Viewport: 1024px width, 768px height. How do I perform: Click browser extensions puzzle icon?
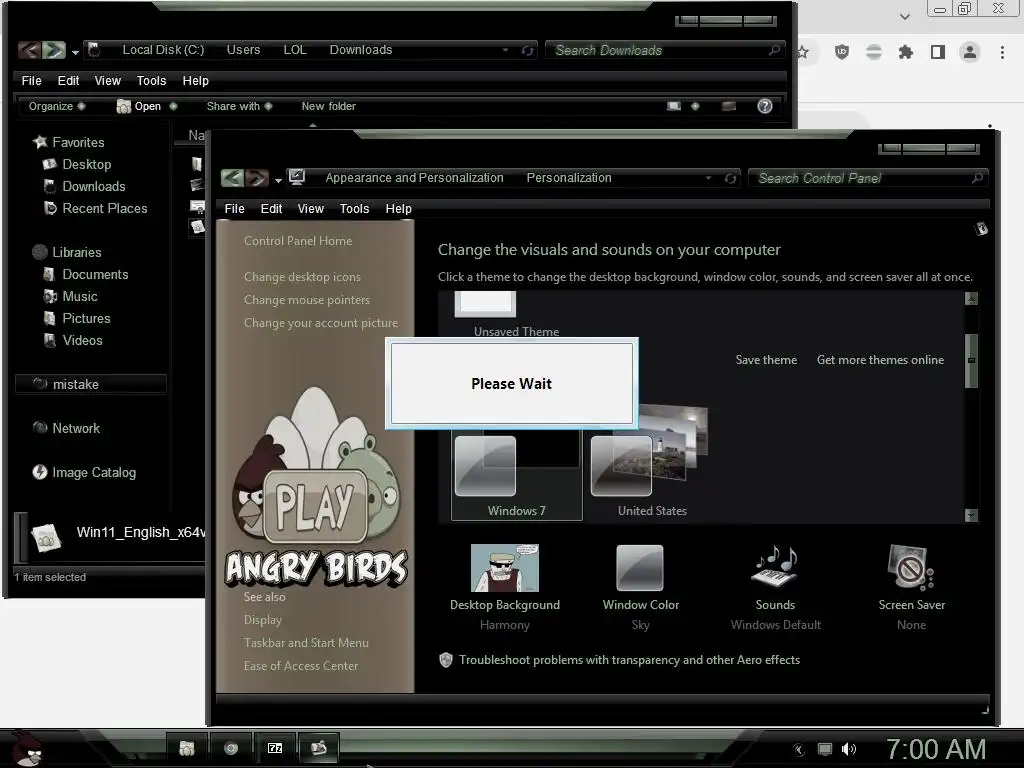click(x=905, y=52)
